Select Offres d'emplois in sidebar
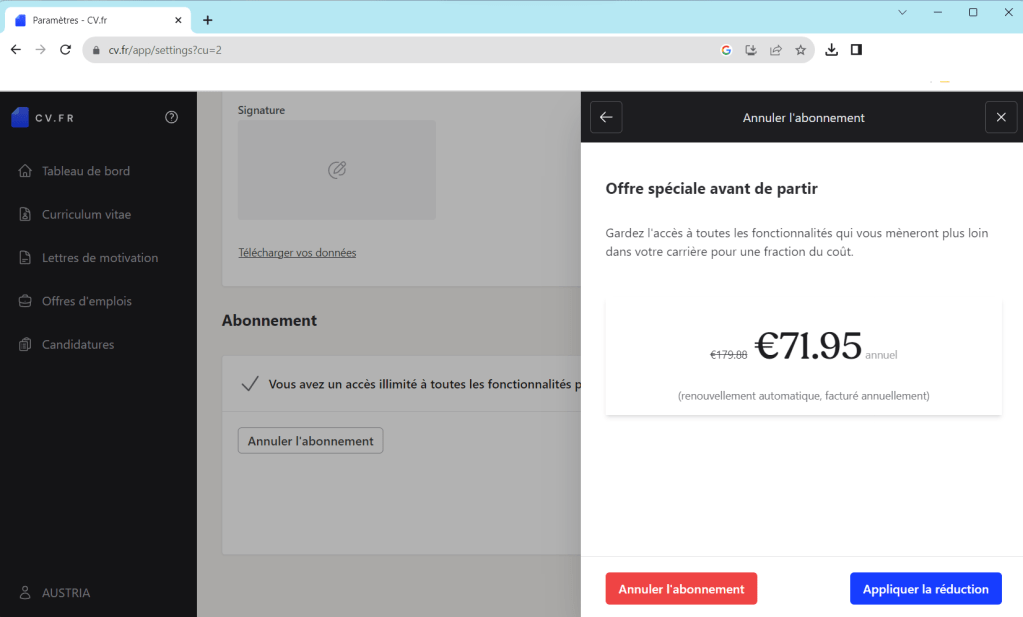The height and width of the screenshot is (617, 1023). (86, 301)
